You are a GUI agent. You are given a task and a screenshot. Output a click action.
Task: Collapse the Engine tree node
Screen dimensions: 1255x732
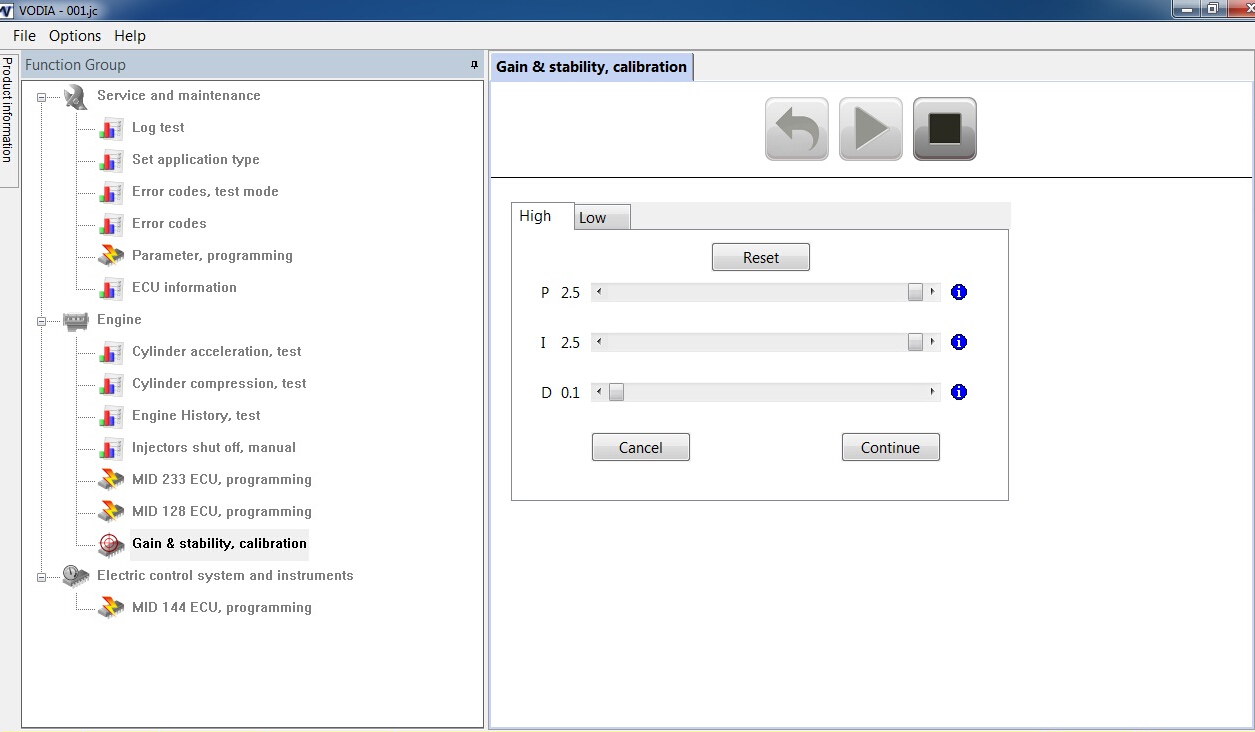pyautogui.click(x=42, y=321)
